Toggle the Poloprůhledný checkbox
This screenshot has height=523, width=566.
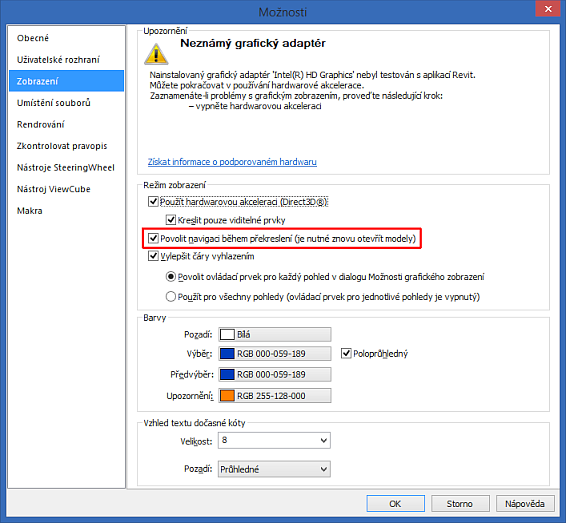pos(346,353)
